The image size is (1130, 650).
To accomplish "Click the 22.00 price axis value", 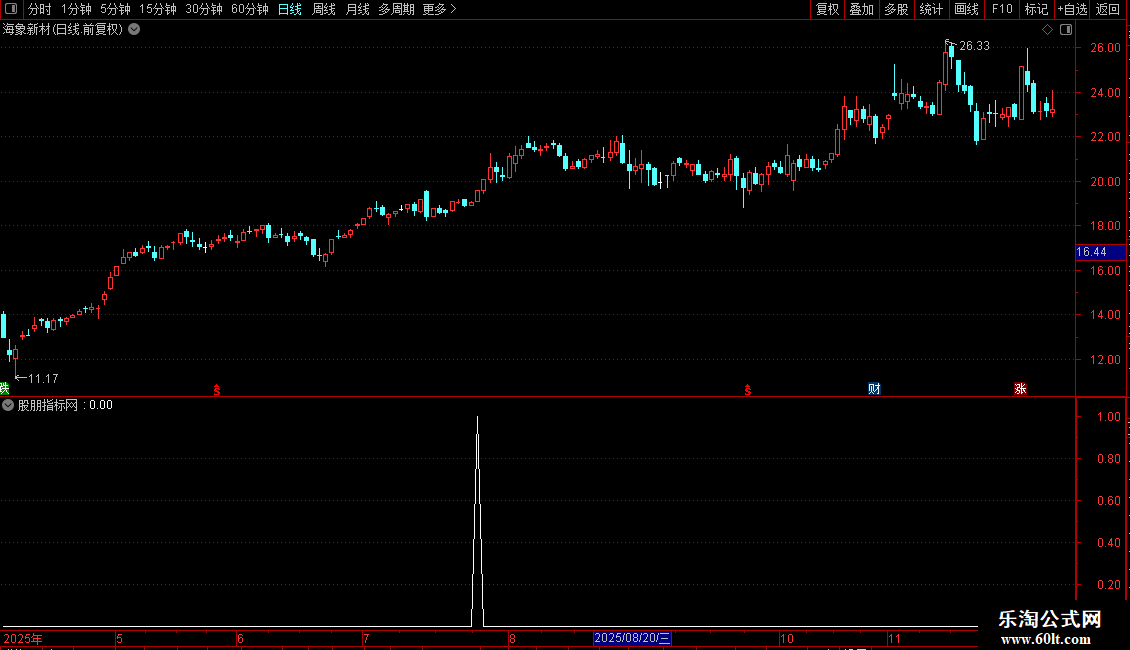I will [1105, 137].
